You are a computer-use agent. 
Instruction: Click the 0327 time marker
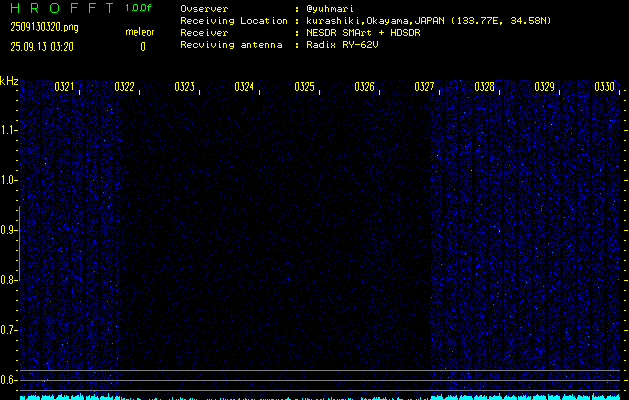pyautogui.click(x=424, y=87)
